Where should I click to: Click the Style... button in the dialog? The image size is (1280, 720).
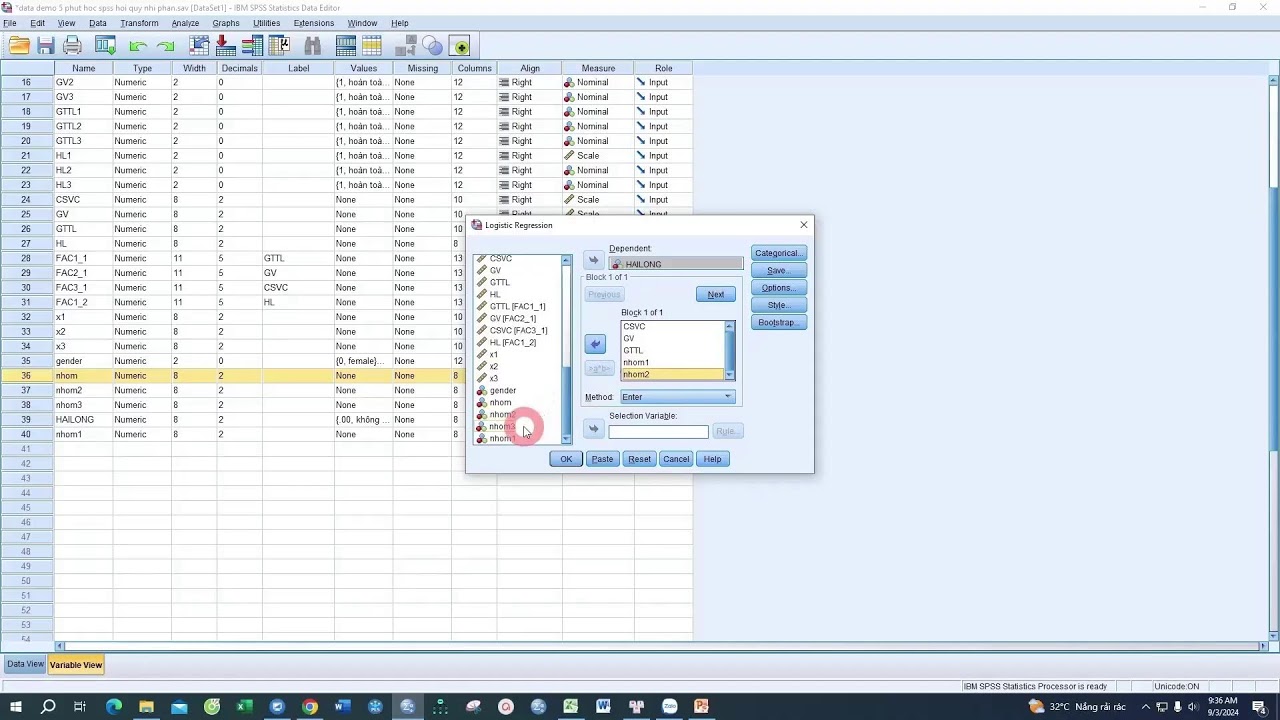pos(778,305)
